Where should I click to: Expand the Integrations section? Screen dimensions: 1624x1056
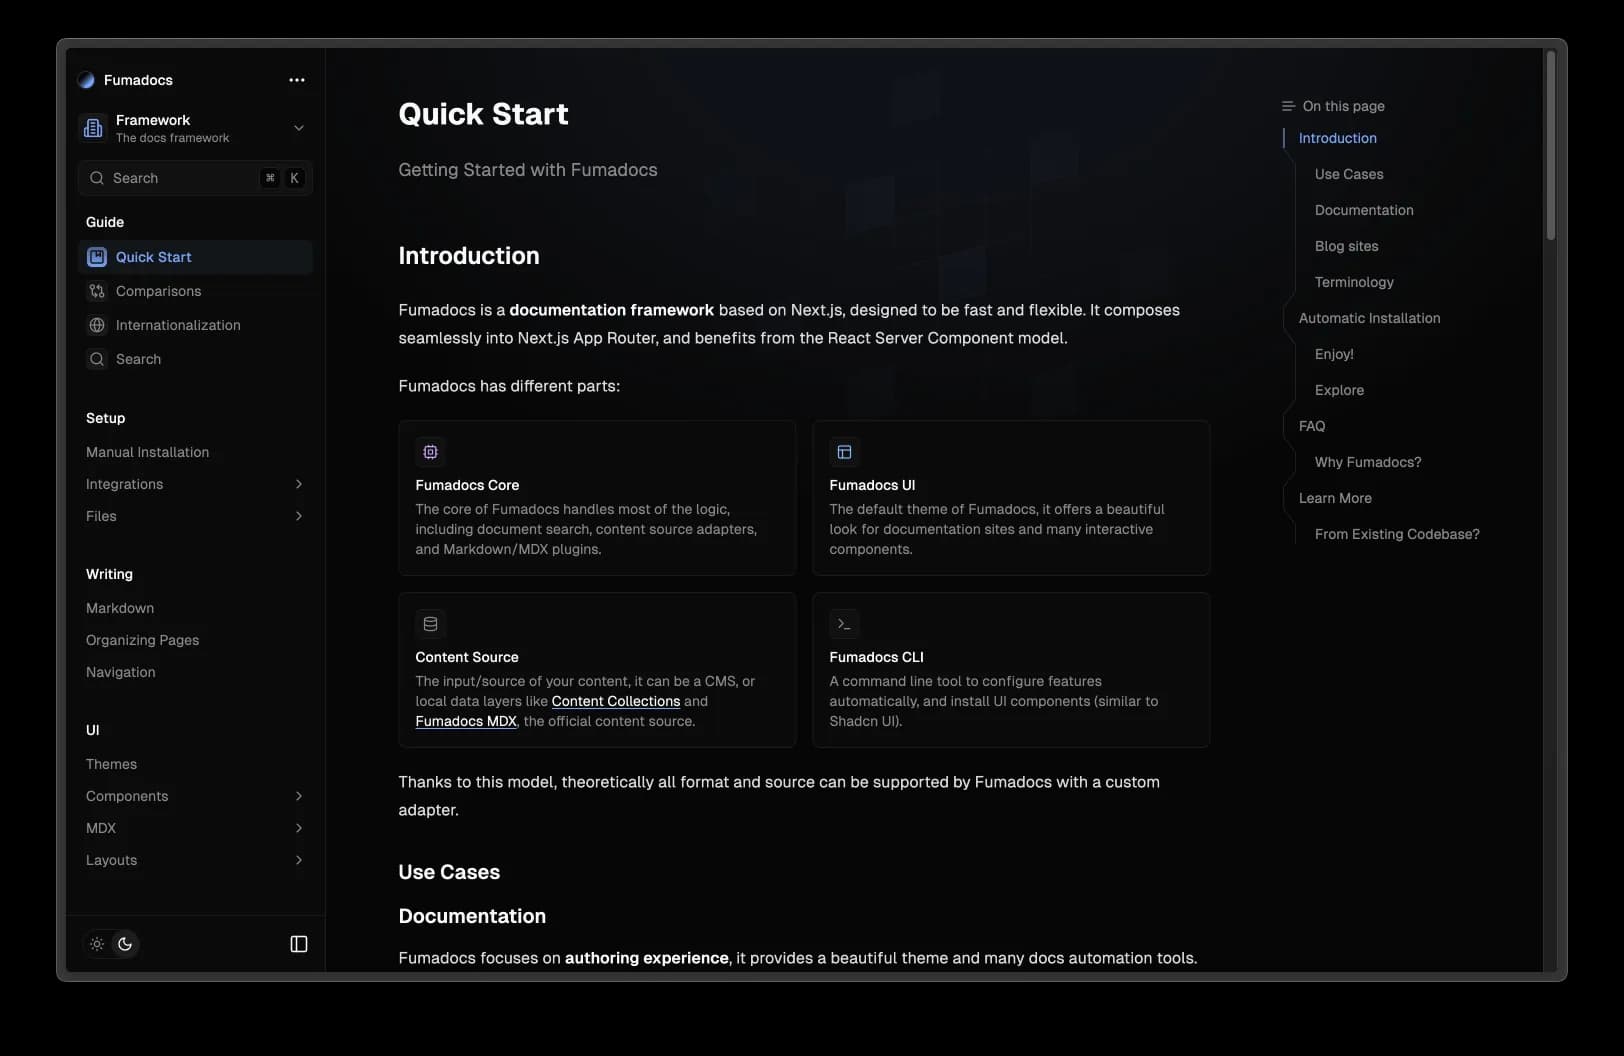click(x=298, y=484)
